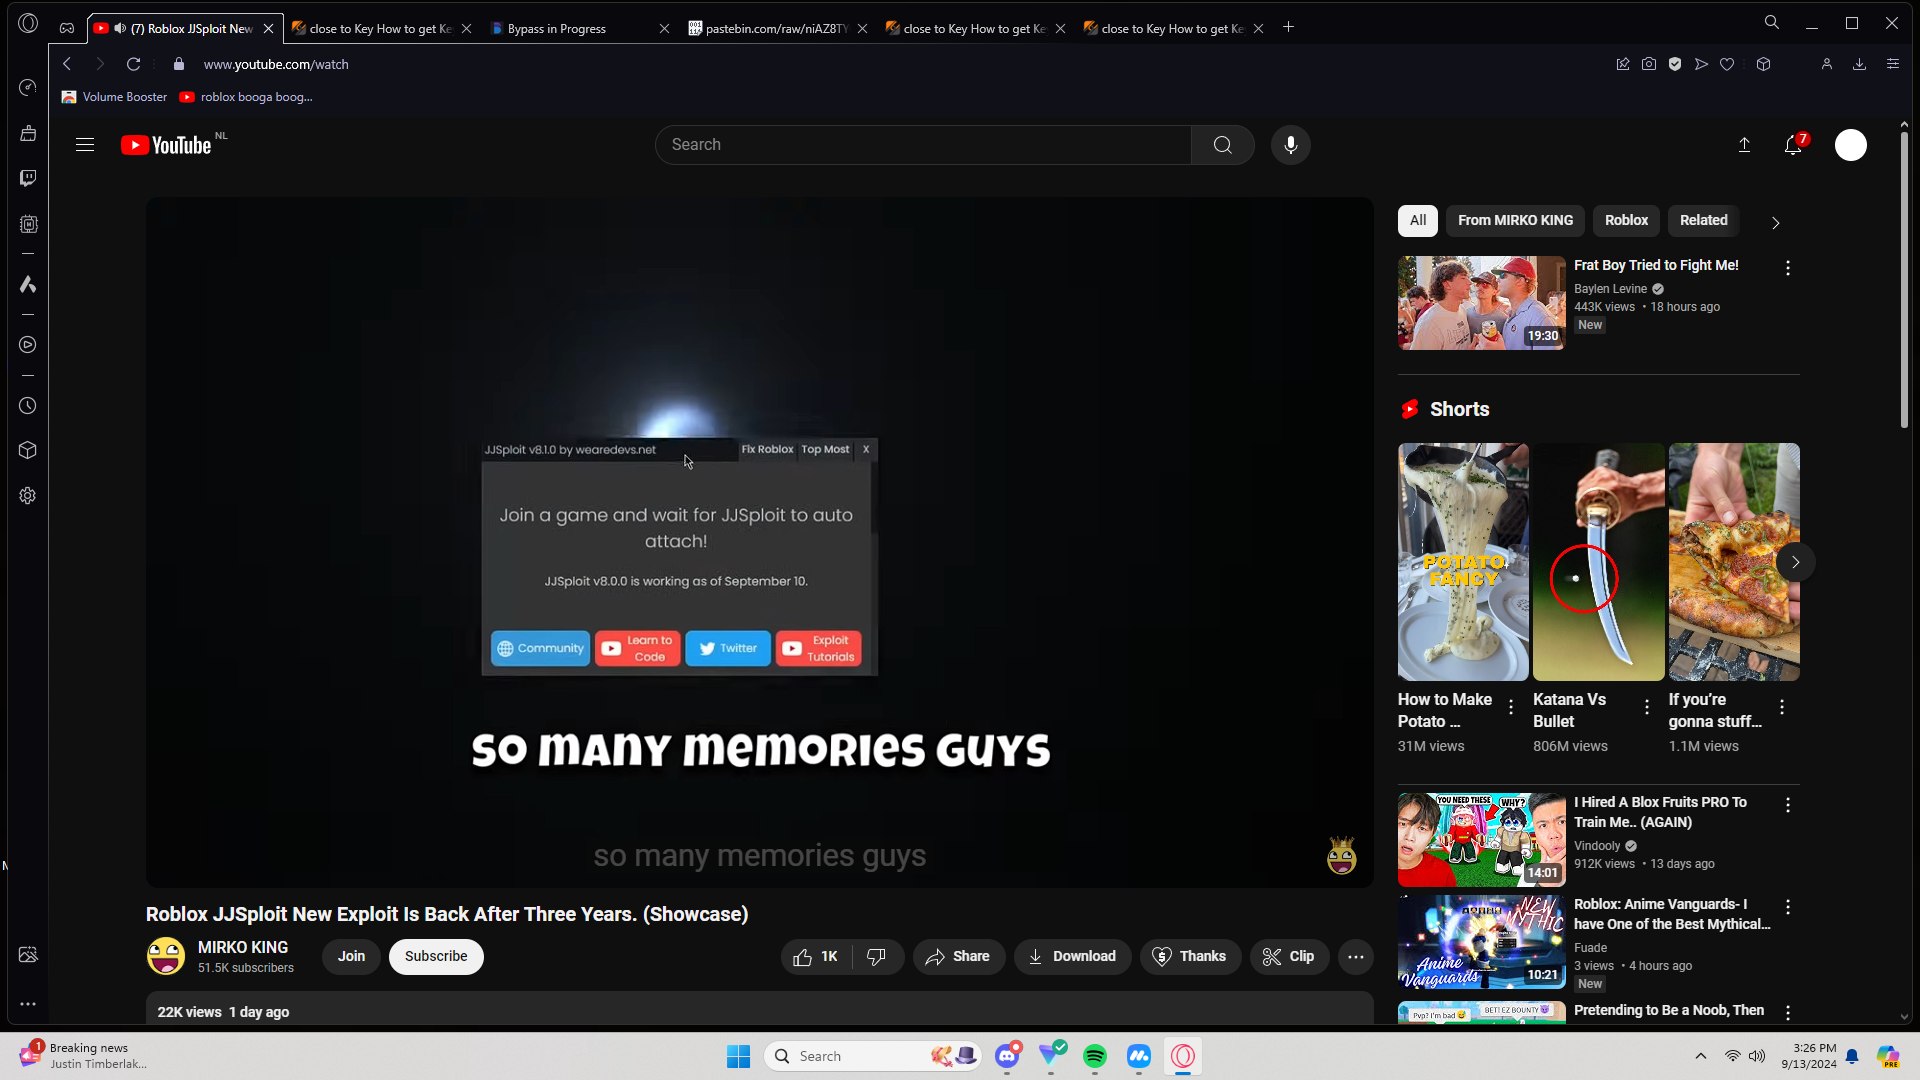The width and height of the screenshot is (1920, 1080).
Task: Start voice search with the microphone
Action: click(1291, 145)
